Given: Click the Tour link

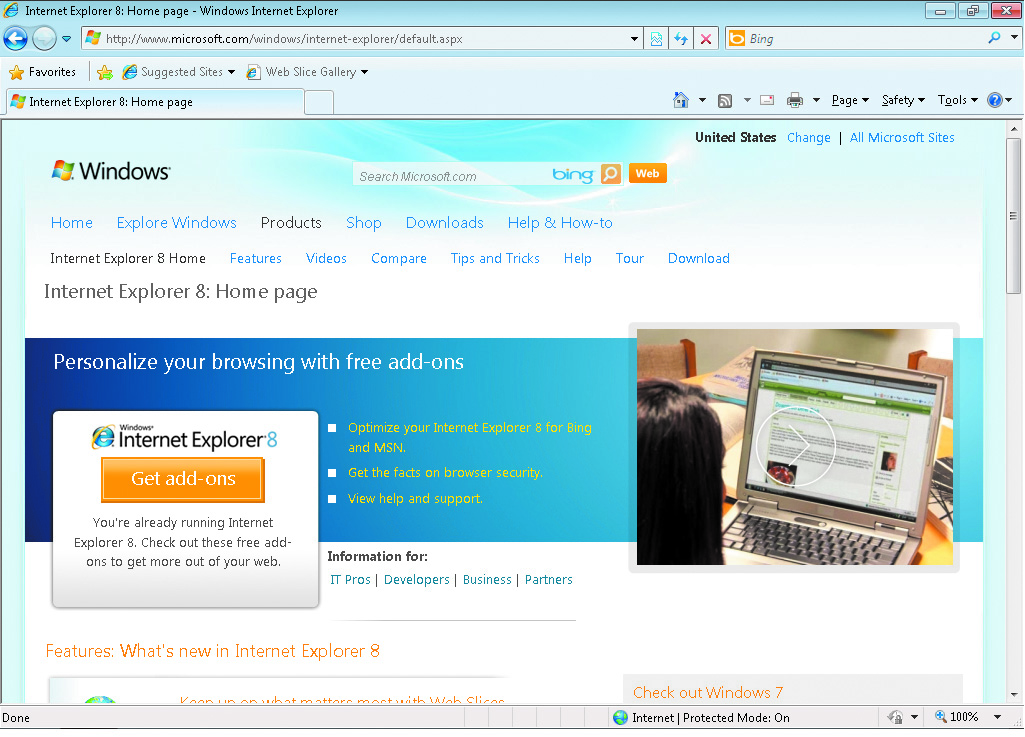Looking at the screenshot, I should pos(630,258).
